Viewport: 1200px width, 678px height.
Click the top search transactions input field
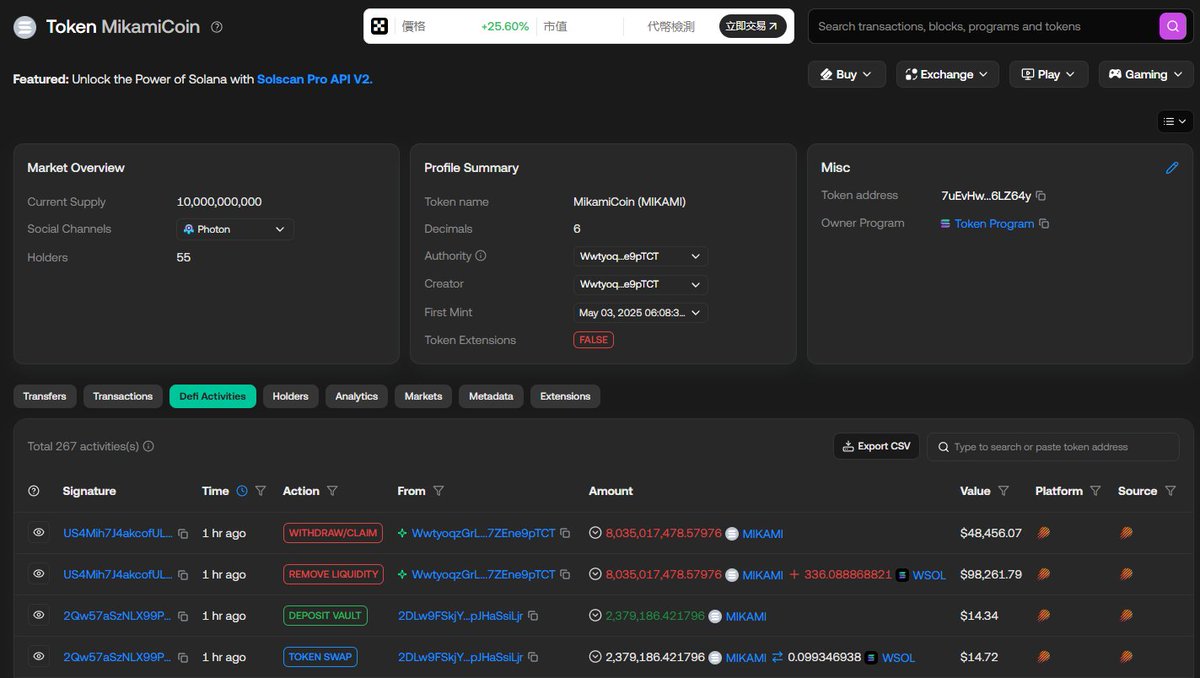(982, 26)
